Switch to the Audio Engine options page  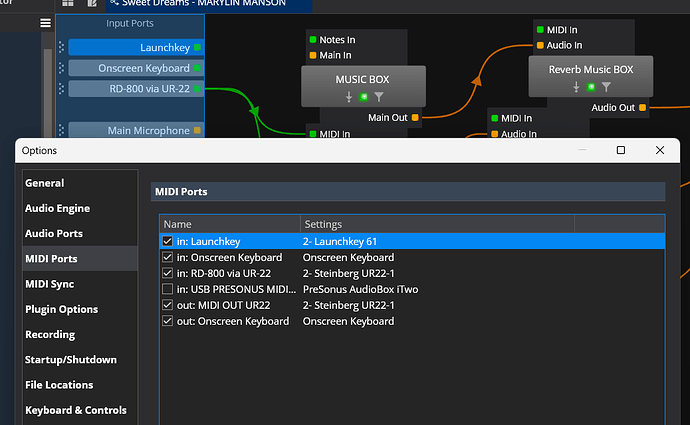(57, 208)
